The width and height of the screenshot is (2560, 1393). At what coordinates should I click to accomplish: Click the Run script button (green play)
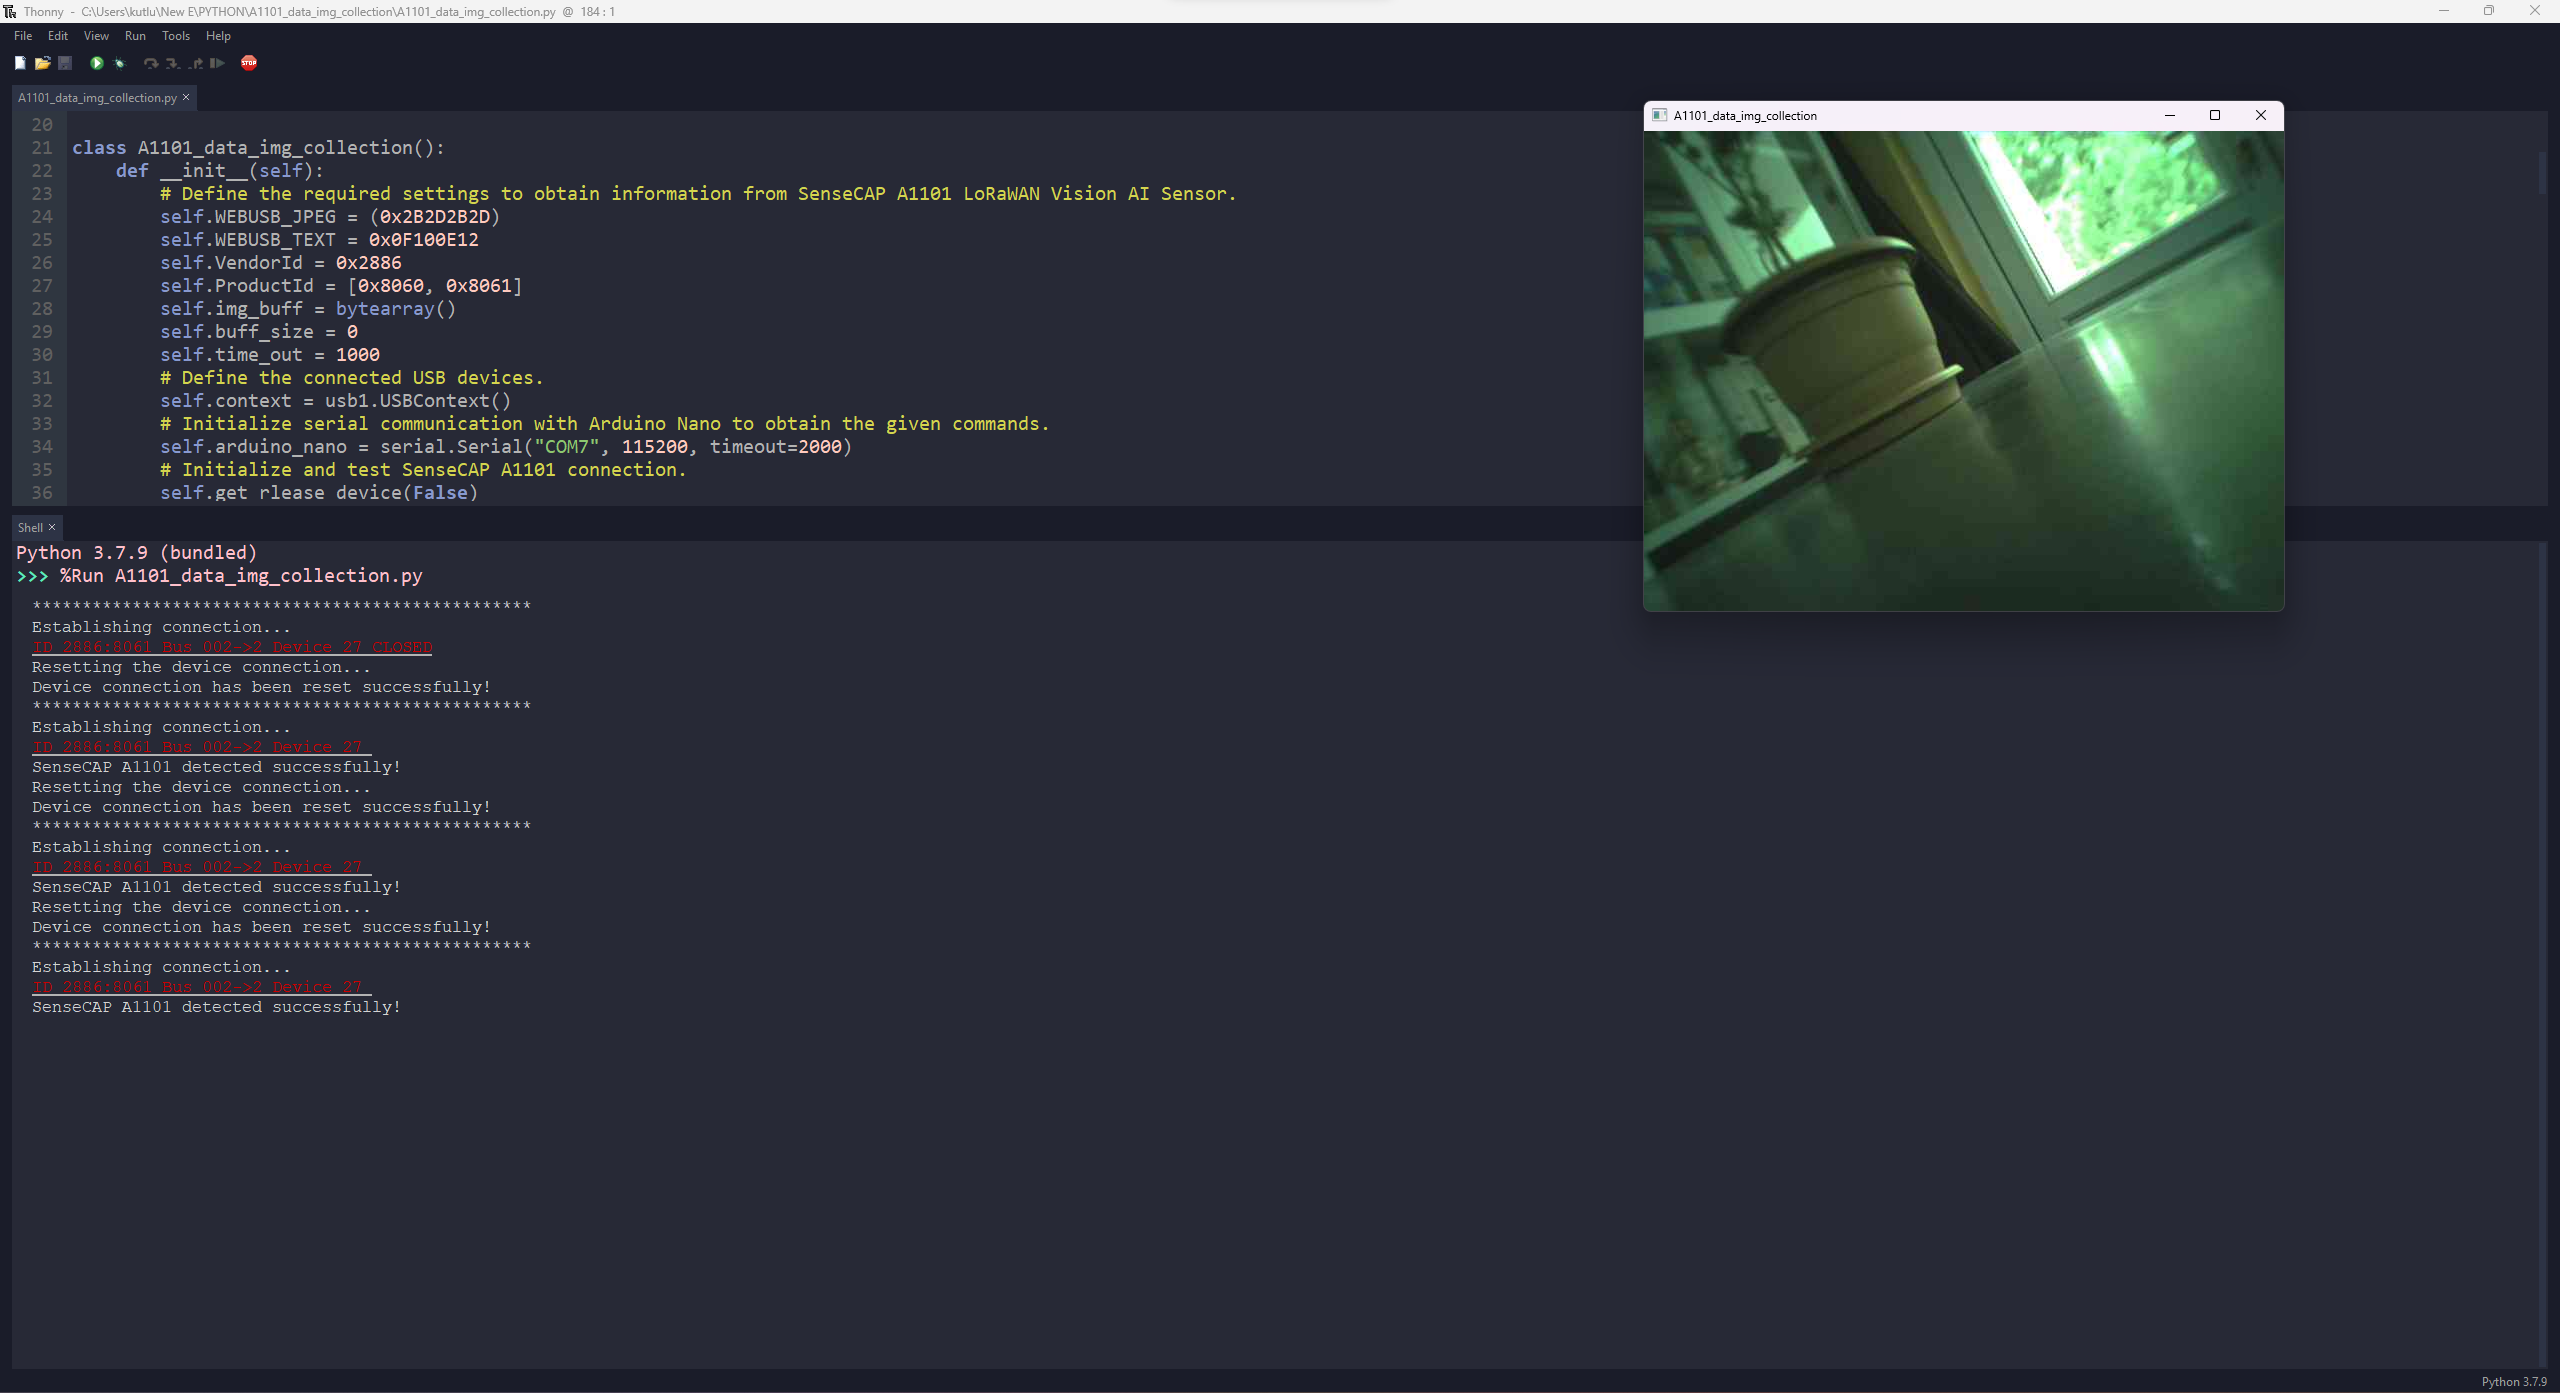pos(98,63)
